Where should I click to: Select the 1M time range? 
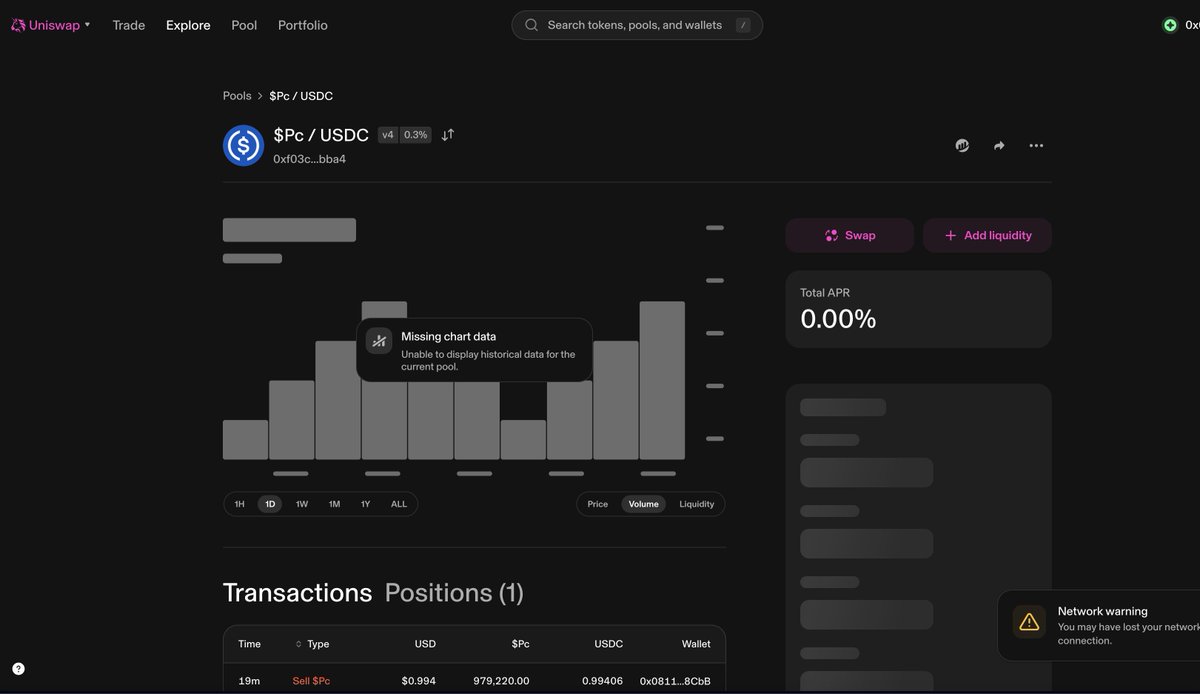(x=334, y=504)
